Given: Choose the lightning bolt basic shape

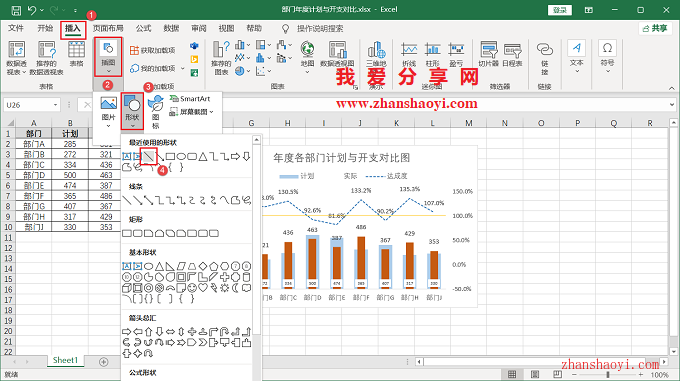Looking at the screenshot, I should point(214,288).
